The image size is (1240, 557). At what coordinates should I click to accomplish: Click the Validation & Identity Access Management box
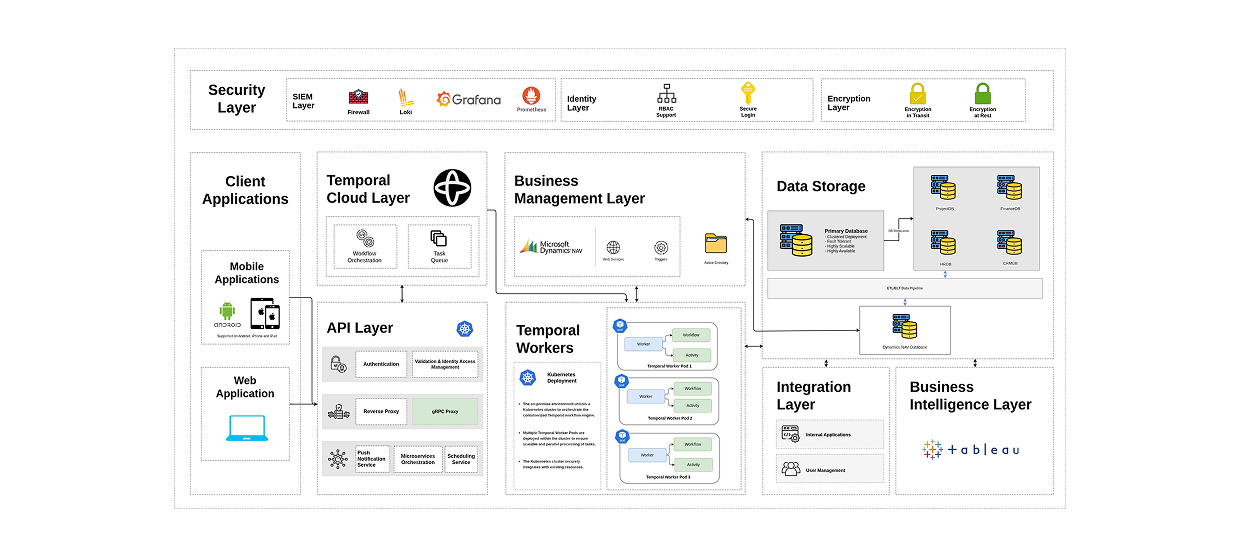pyautogui.click(x=444, y=364)
